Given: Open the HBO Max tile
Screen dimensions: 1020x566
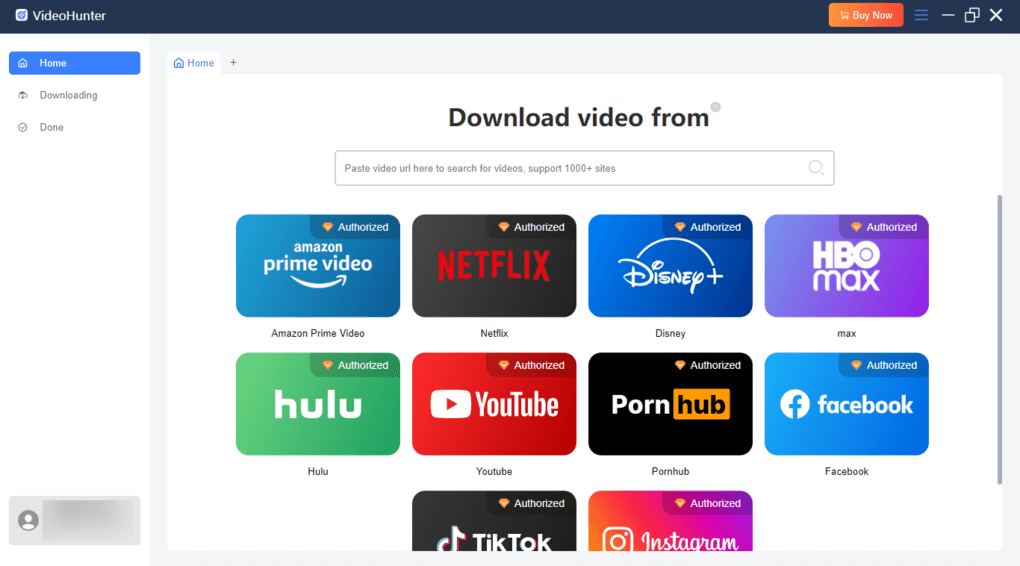Looking at the screenshot, I should [x=846, y=265].
